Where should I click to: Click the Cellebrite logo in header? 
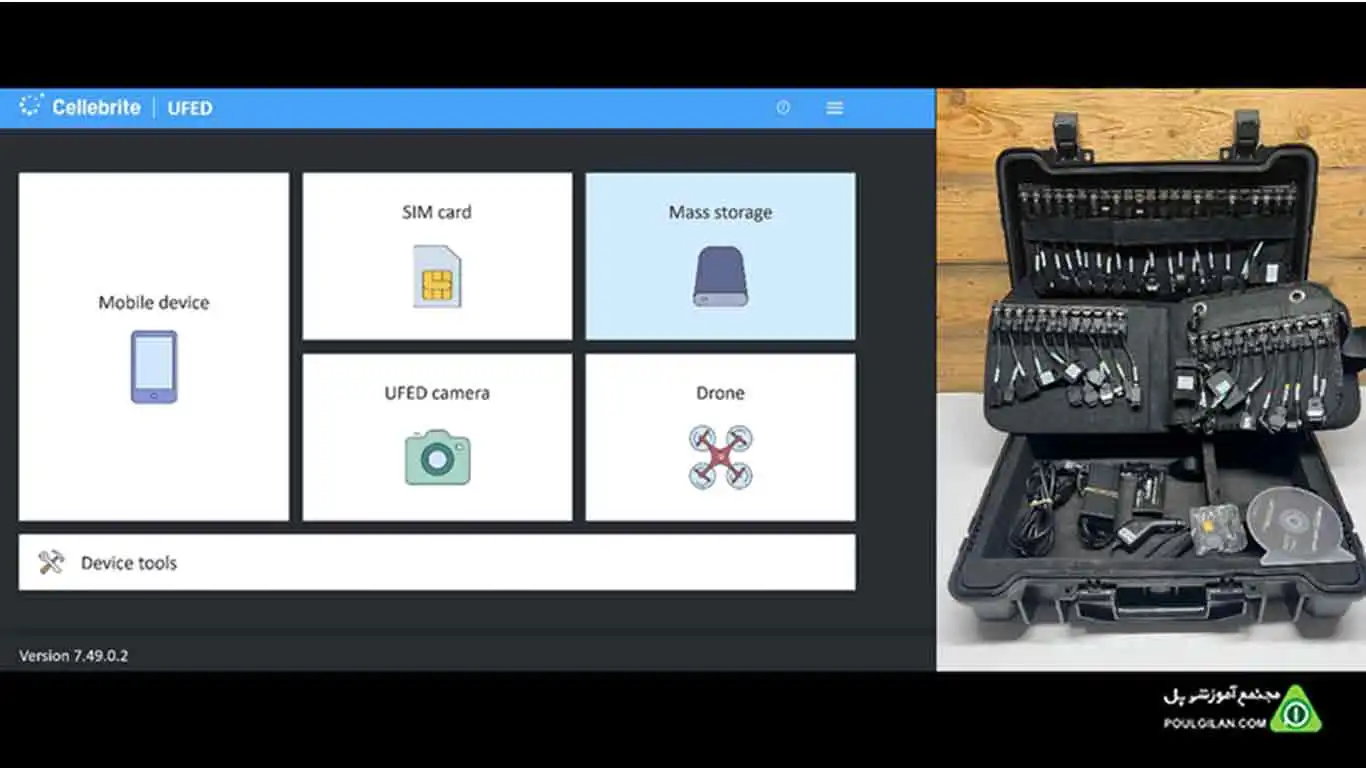80,107
